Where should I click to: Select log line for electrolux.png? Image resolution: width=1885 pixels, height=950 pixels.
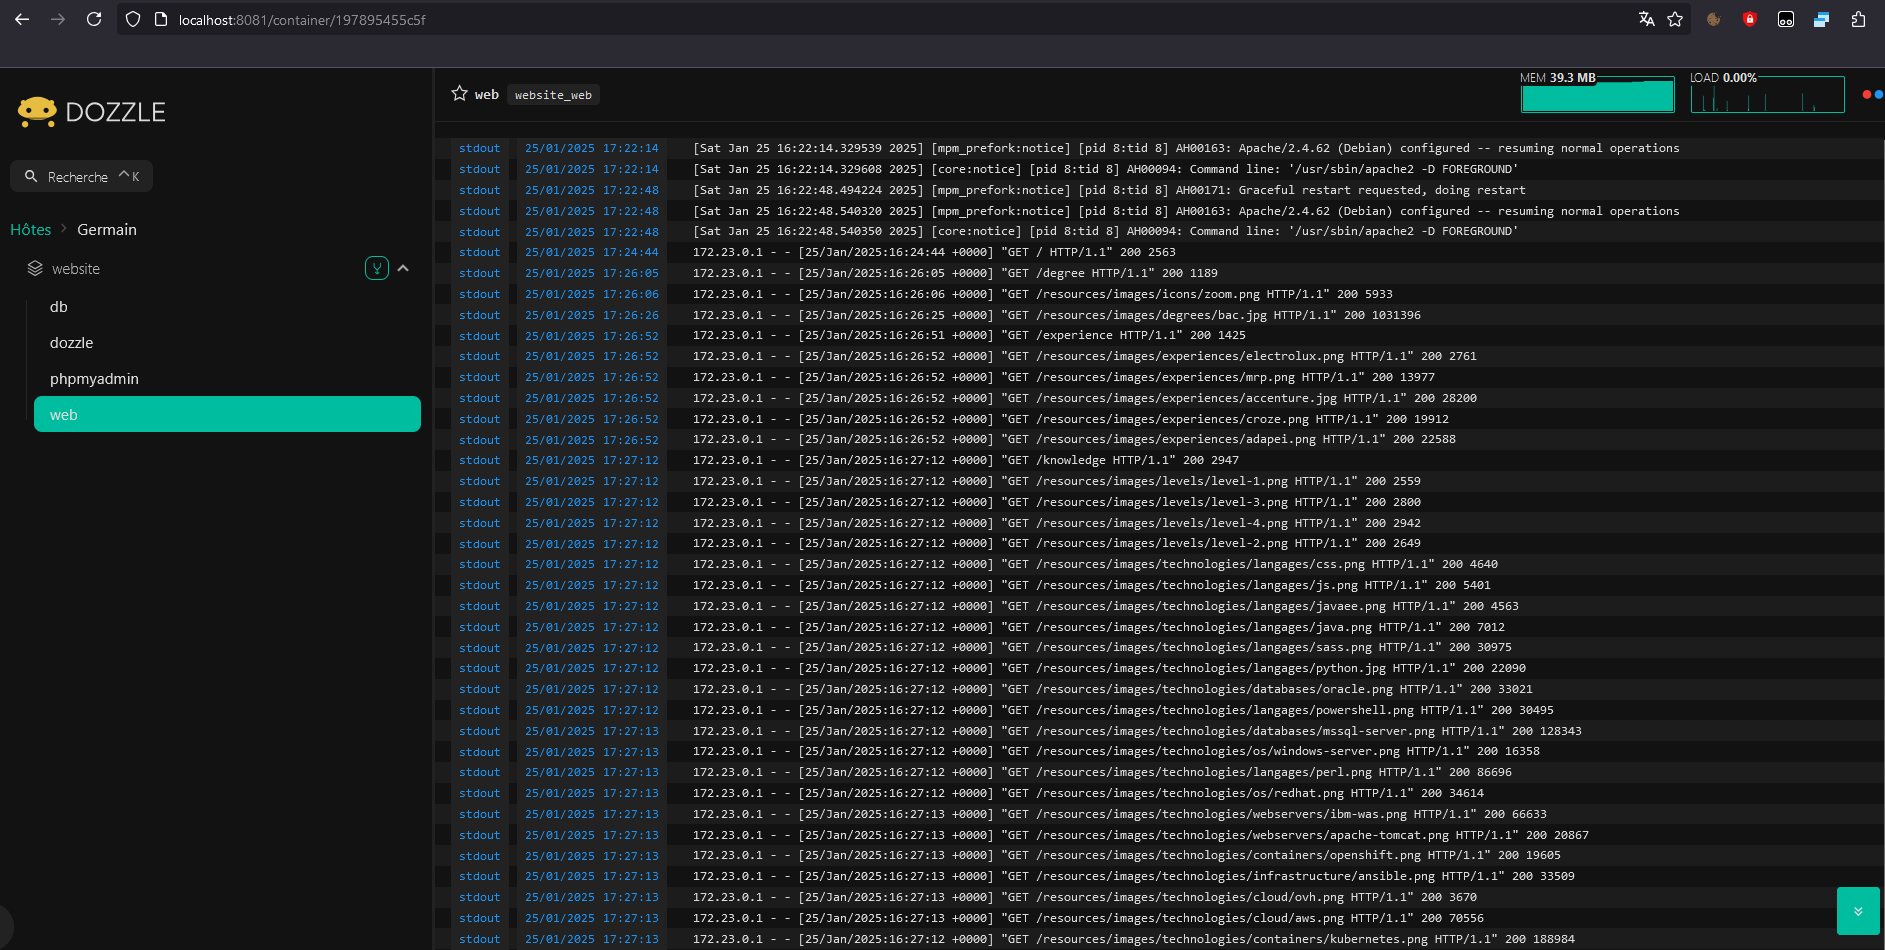pos(1160,356)
